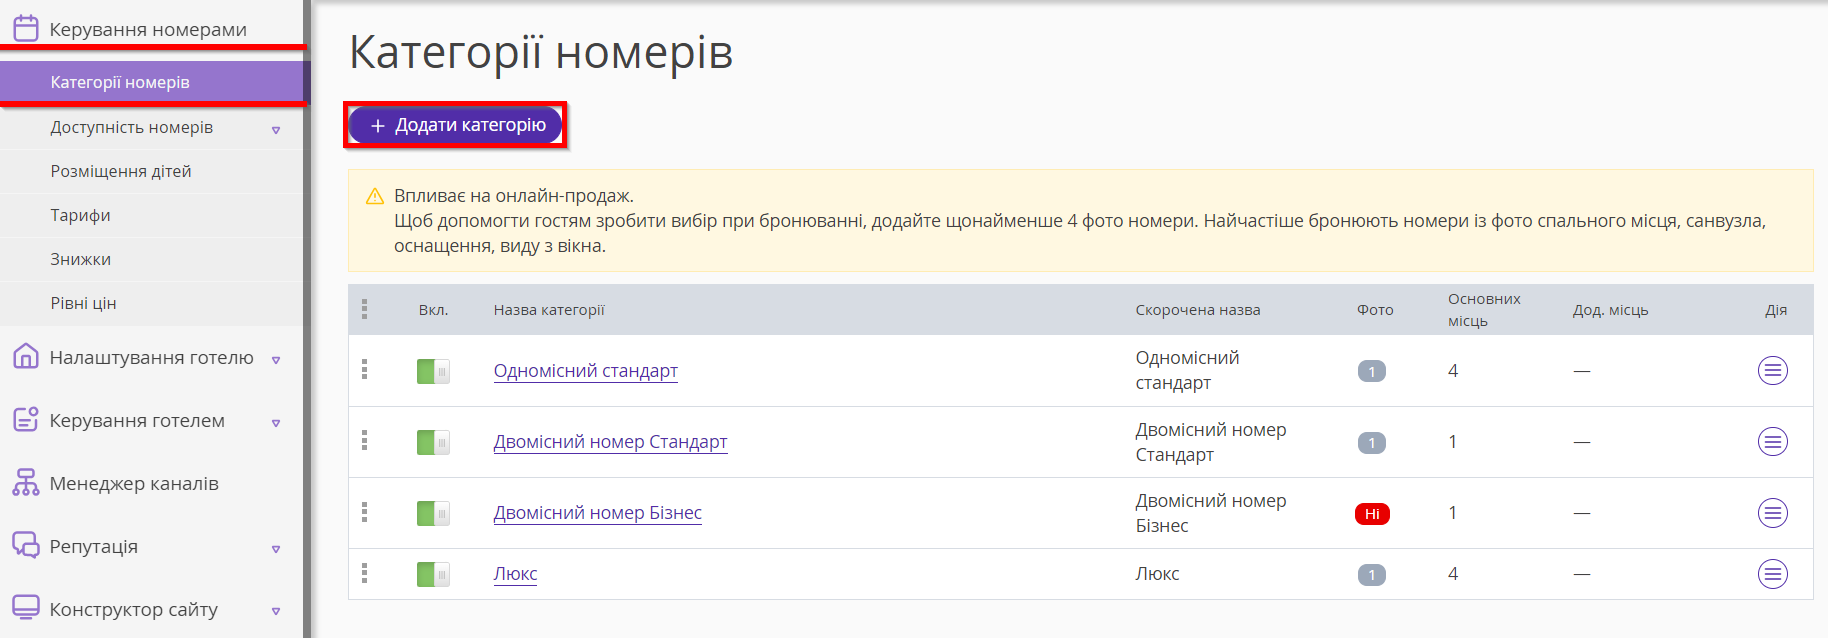The image size is (1828, 638).
Task: Toggle Одномісний стандарт category switch
Action: pyautogui.click(x=433, y=371)
